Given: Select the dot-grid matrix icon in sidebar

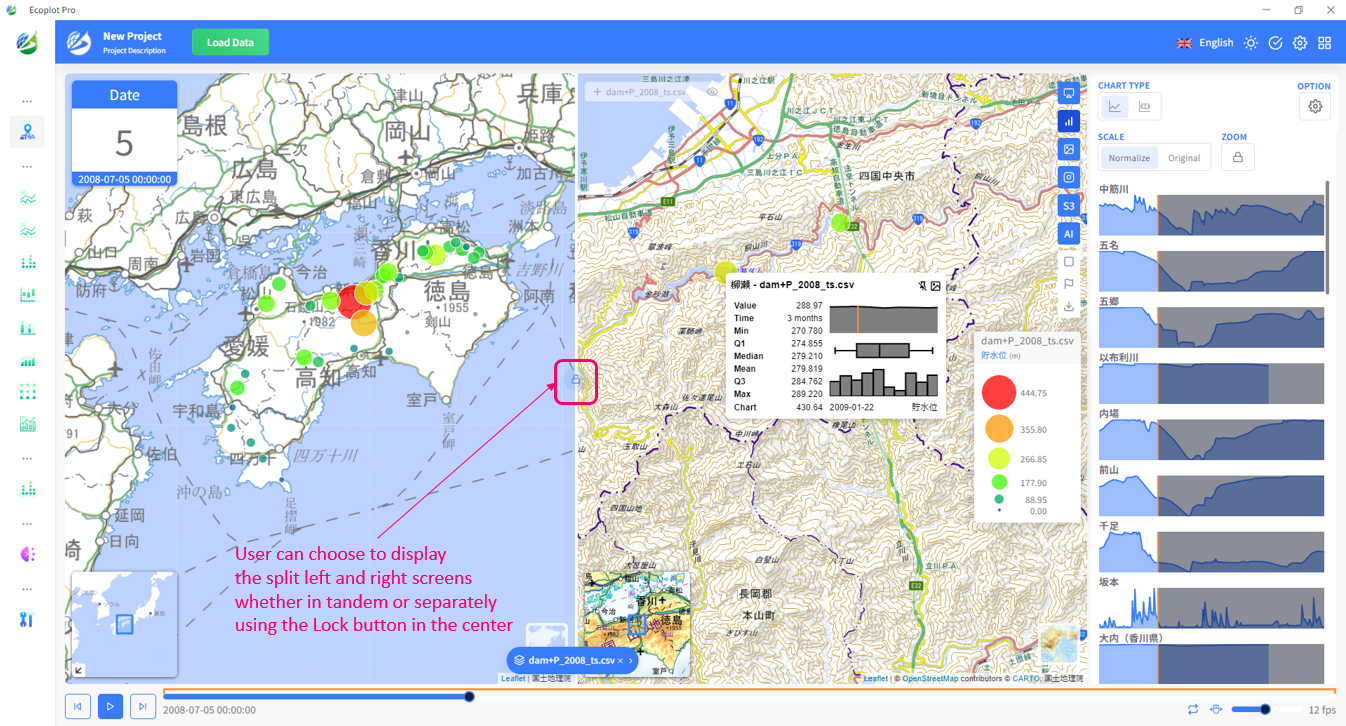Looking at the screenshot, I should pyautogui.click(x=27, y=392).
